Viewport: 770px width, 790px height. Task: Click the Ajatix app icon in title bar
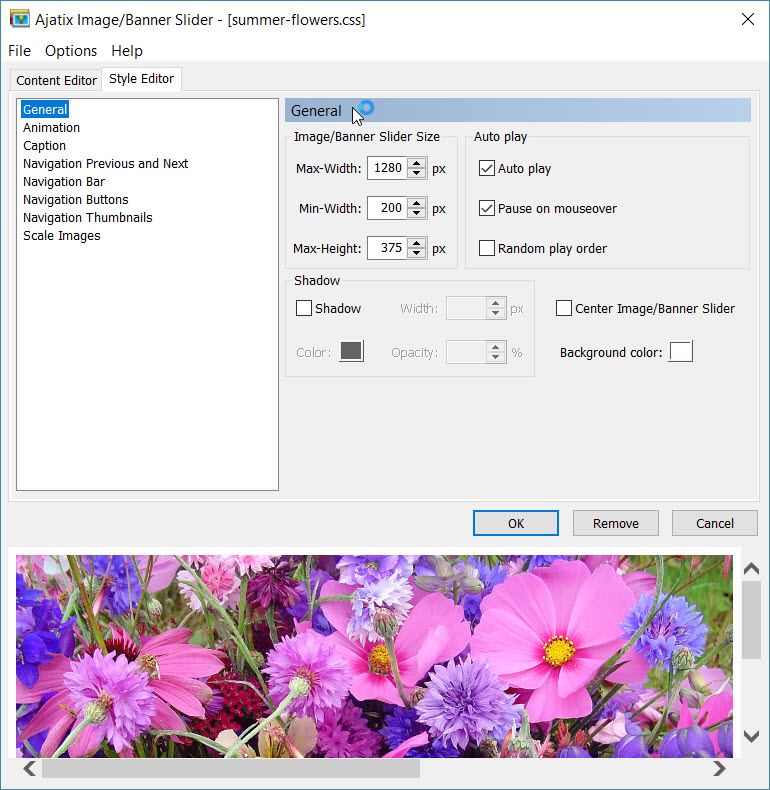pos(19,19)
